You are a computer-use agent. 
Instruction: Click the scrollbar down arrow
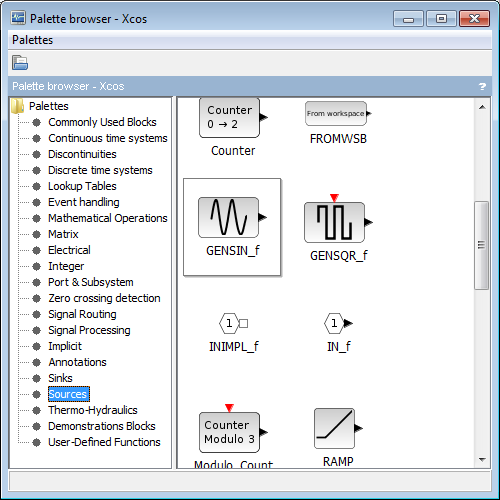(x=482, y=460)
